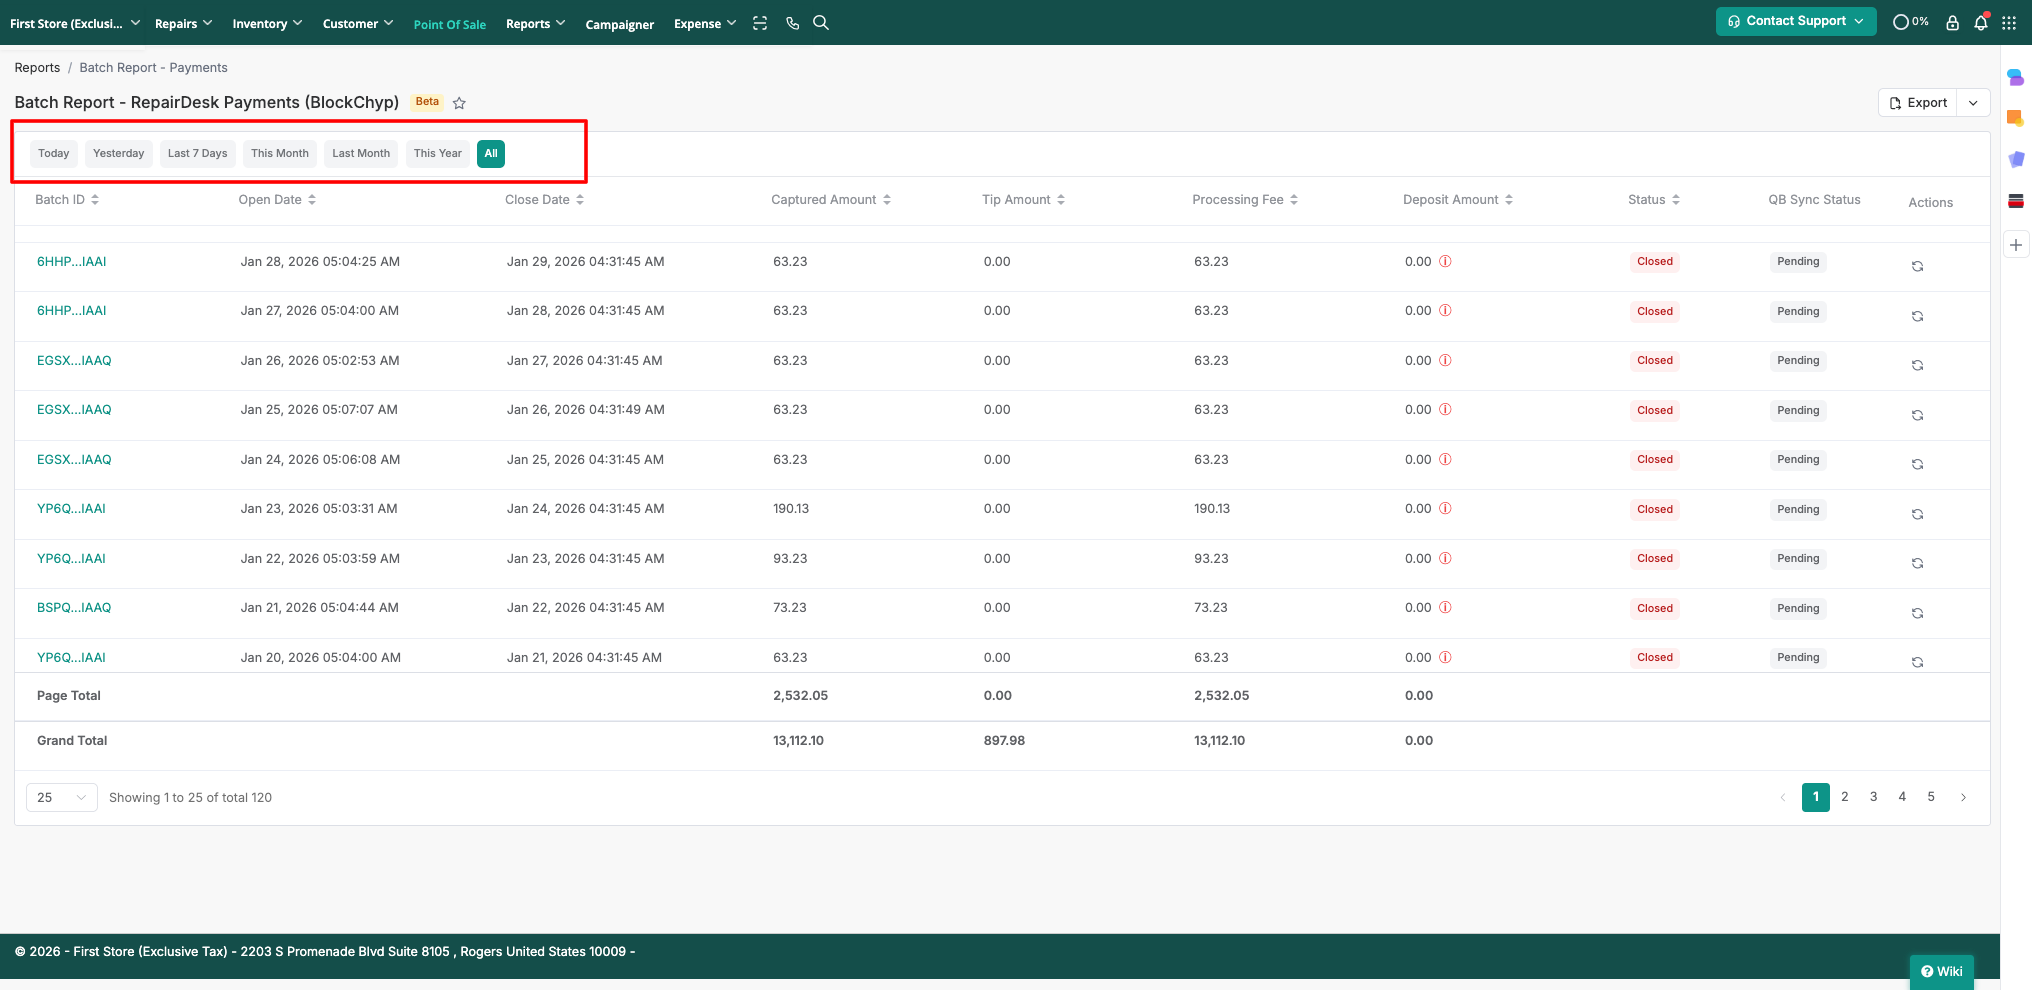
Task: Open the rows-per-page dropdown showing 25
Action: pyautogui.click(x=61, y=797)
